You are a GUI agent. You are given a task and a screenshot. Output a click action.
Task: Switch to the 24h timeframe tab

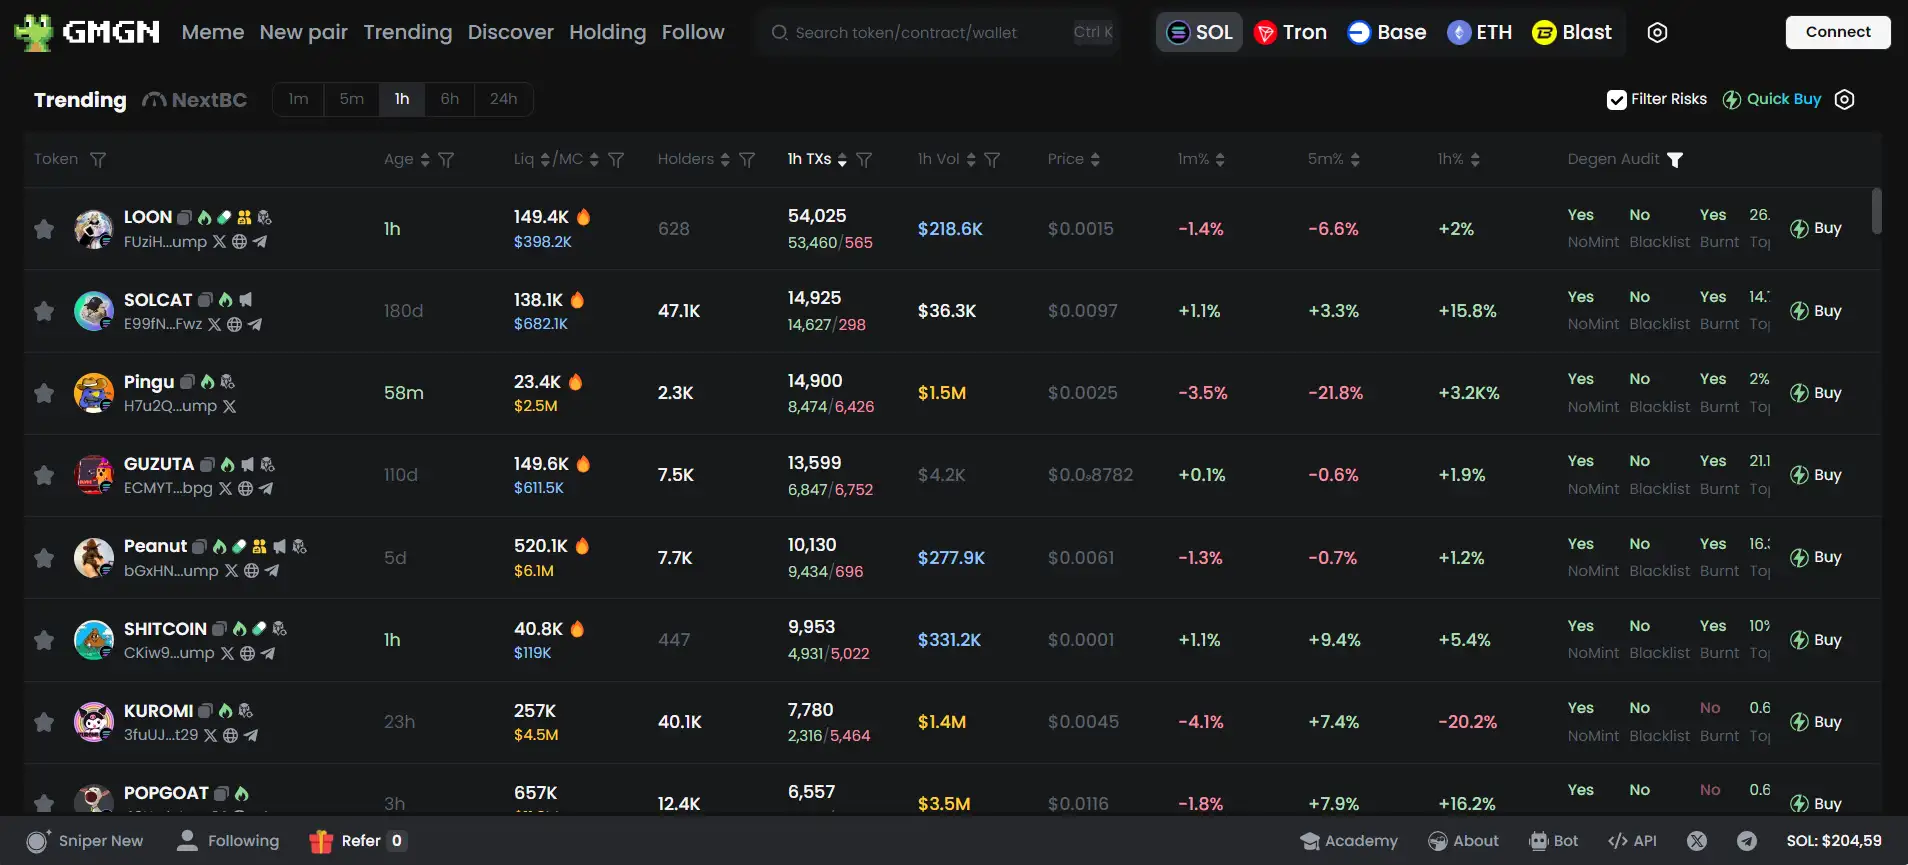(x=503, y=99)
